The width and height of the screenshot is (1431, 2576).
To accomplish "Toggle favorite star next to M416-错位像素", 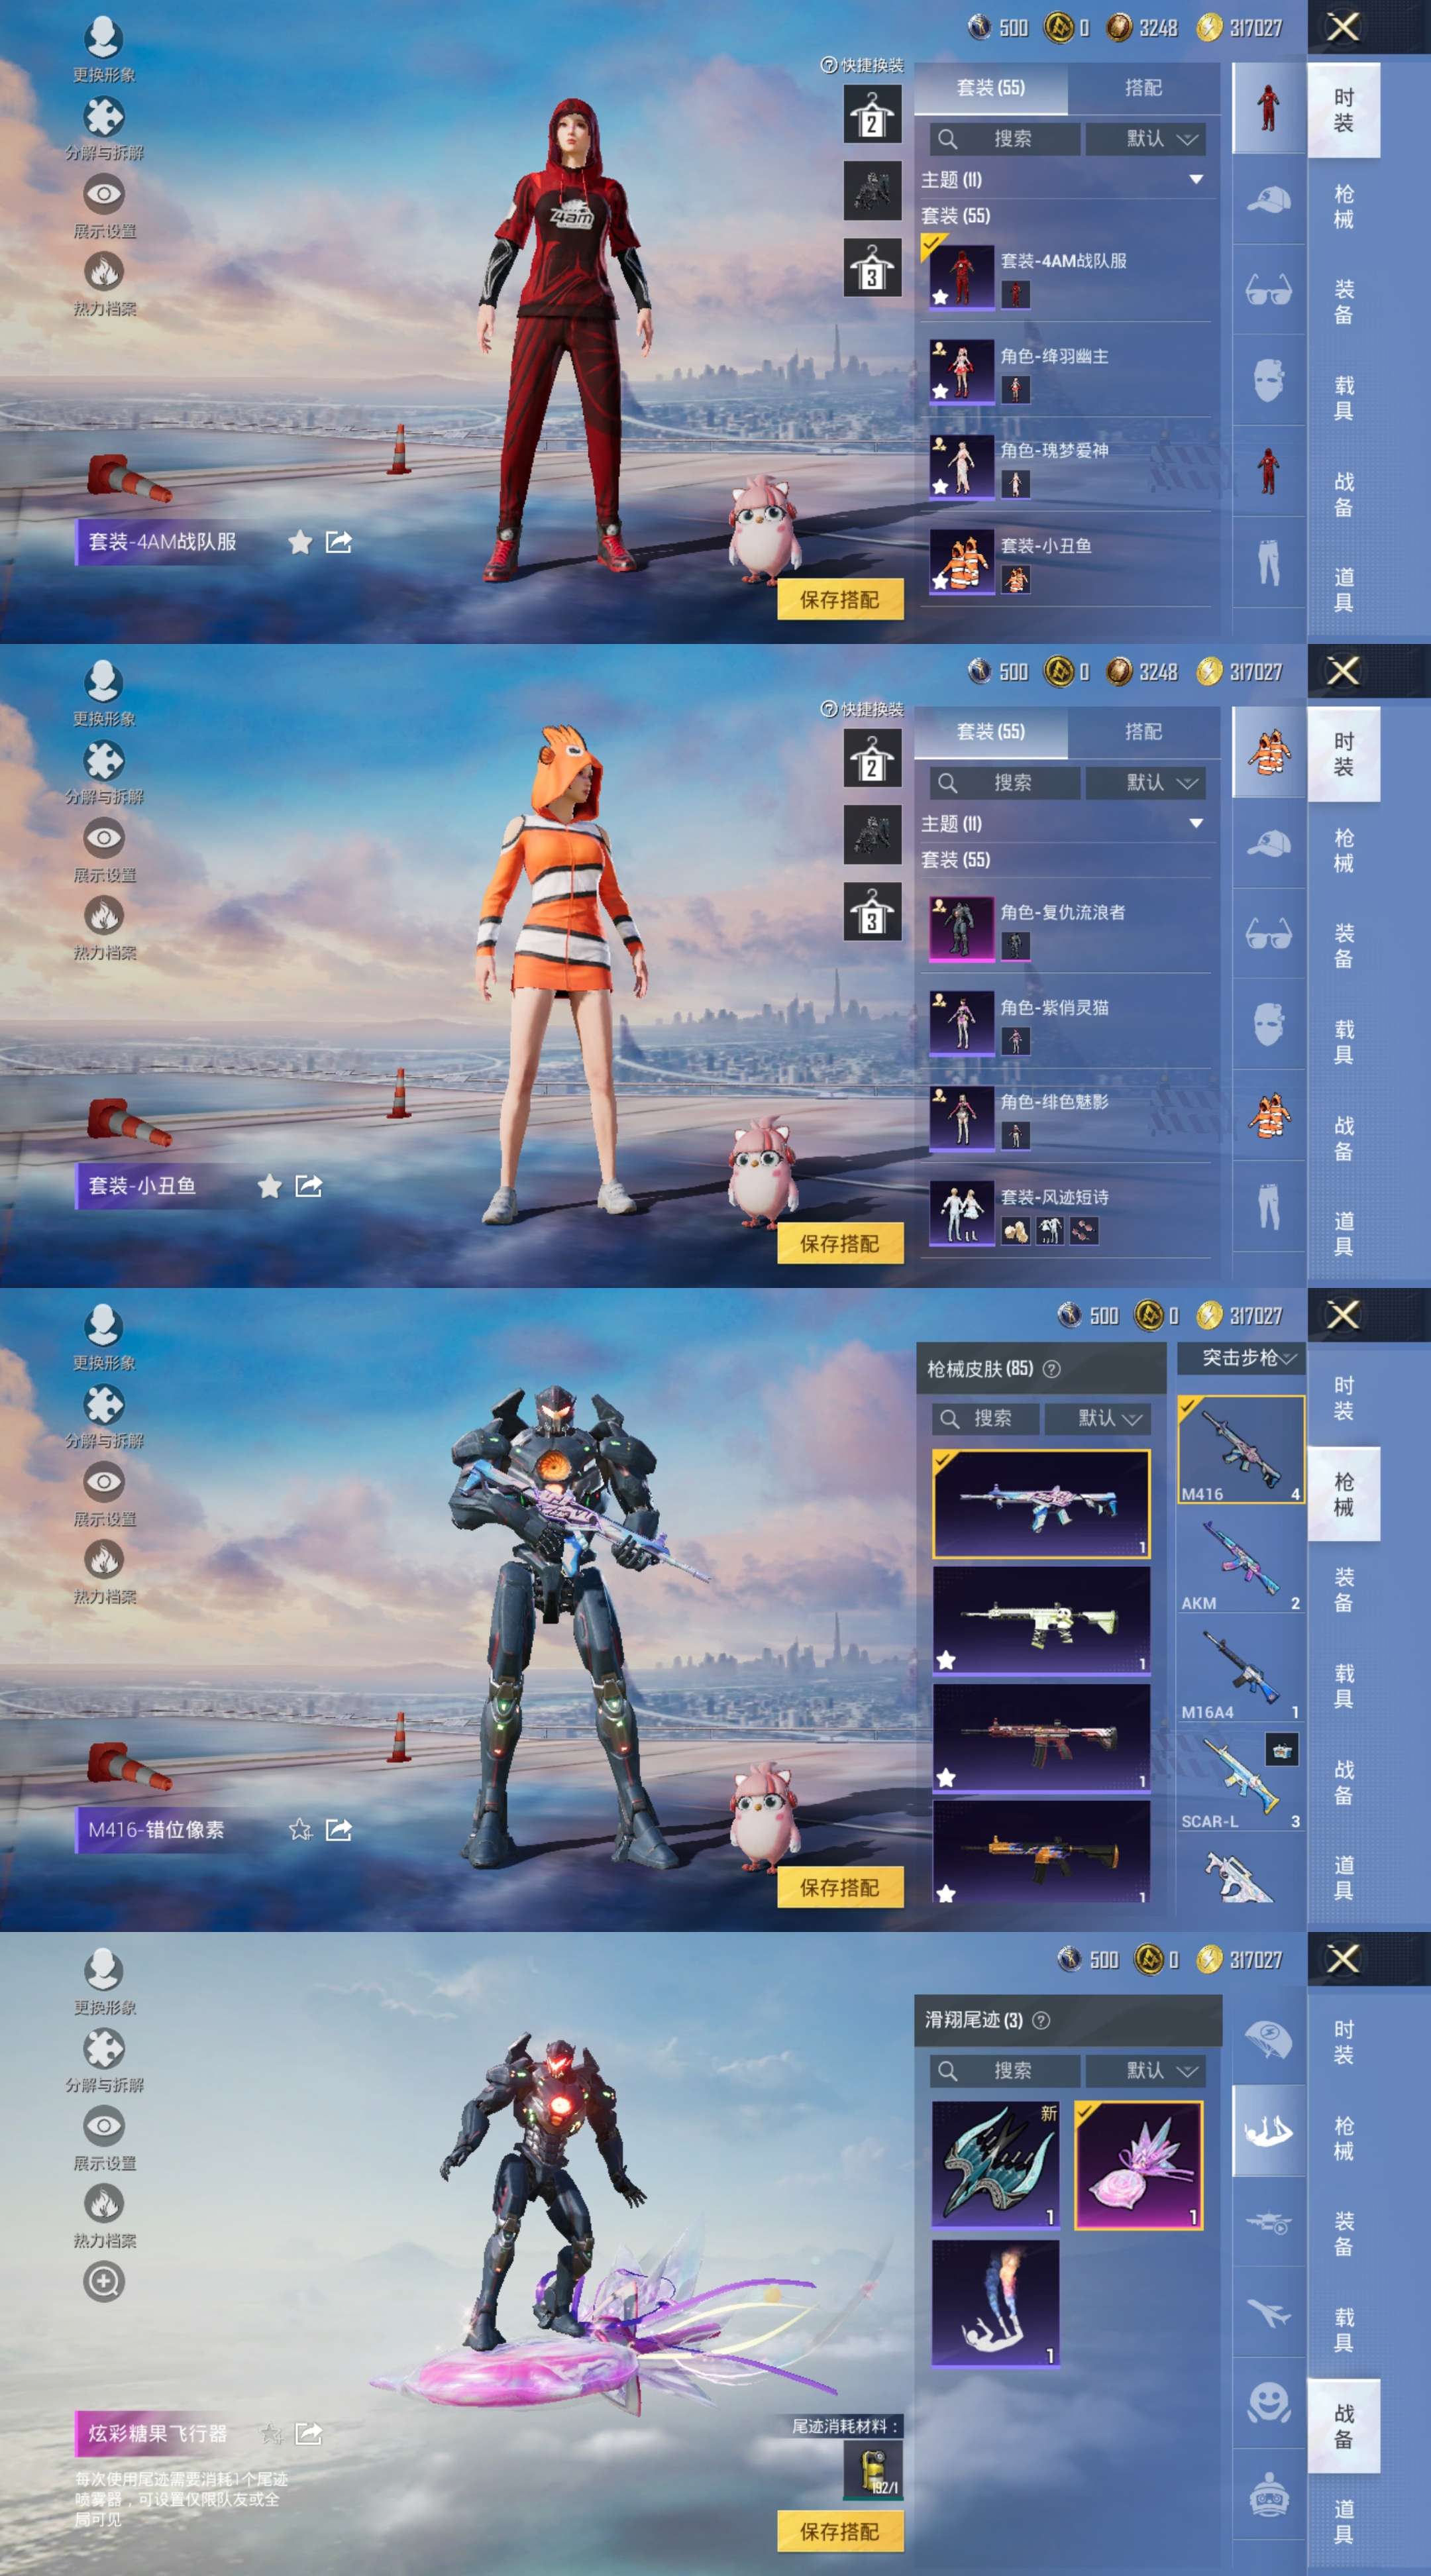I will tap(300, 1829).
